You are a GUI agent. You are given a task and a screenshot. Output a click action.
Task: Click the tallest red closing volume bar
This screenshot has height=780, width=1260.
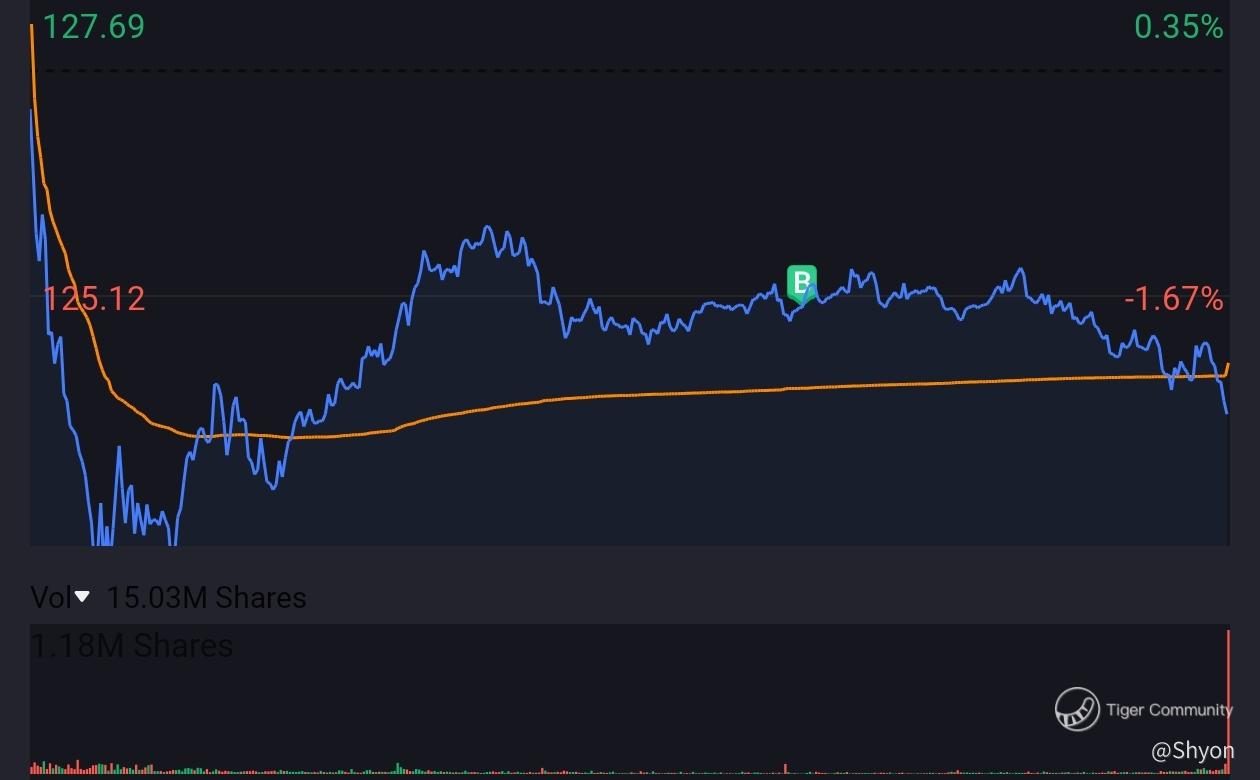tap(1227, 702)
